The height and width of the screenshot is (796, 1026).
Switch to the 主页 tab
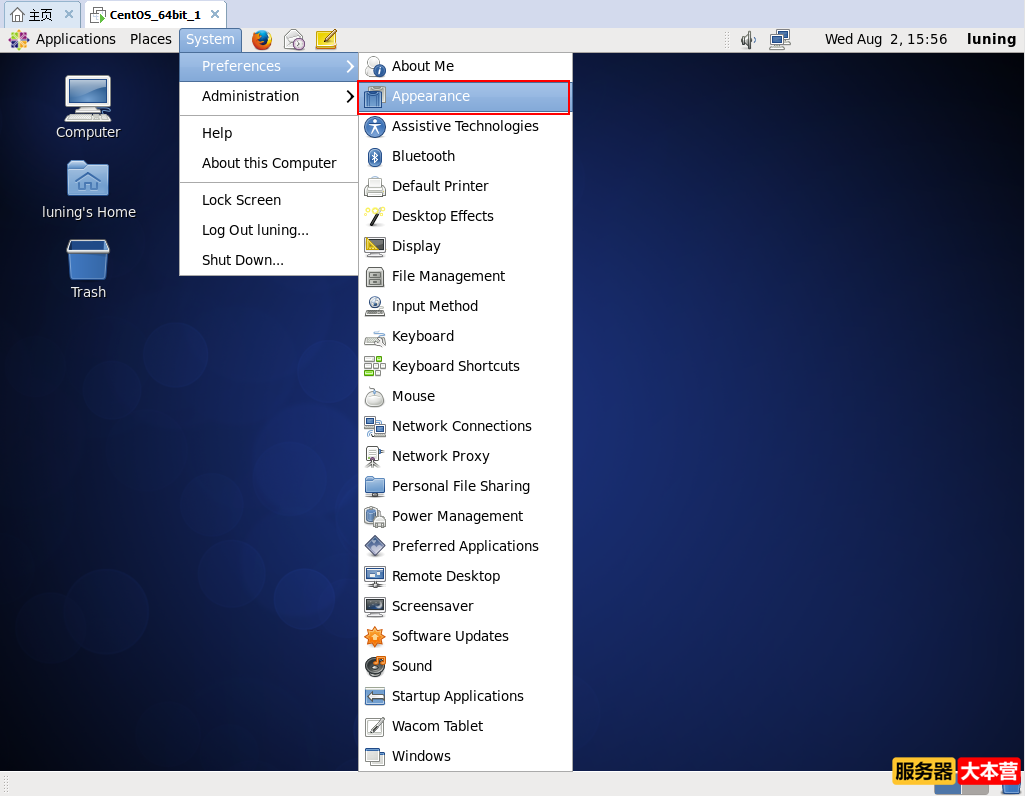click(x=33, y=15)
